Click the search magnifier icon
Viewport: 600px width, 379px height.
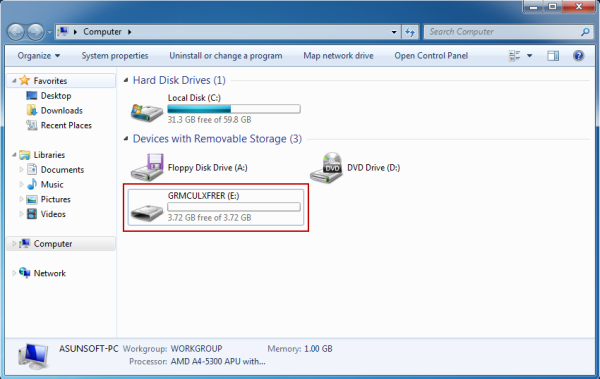pyautogui.click(x=585, y=32)
